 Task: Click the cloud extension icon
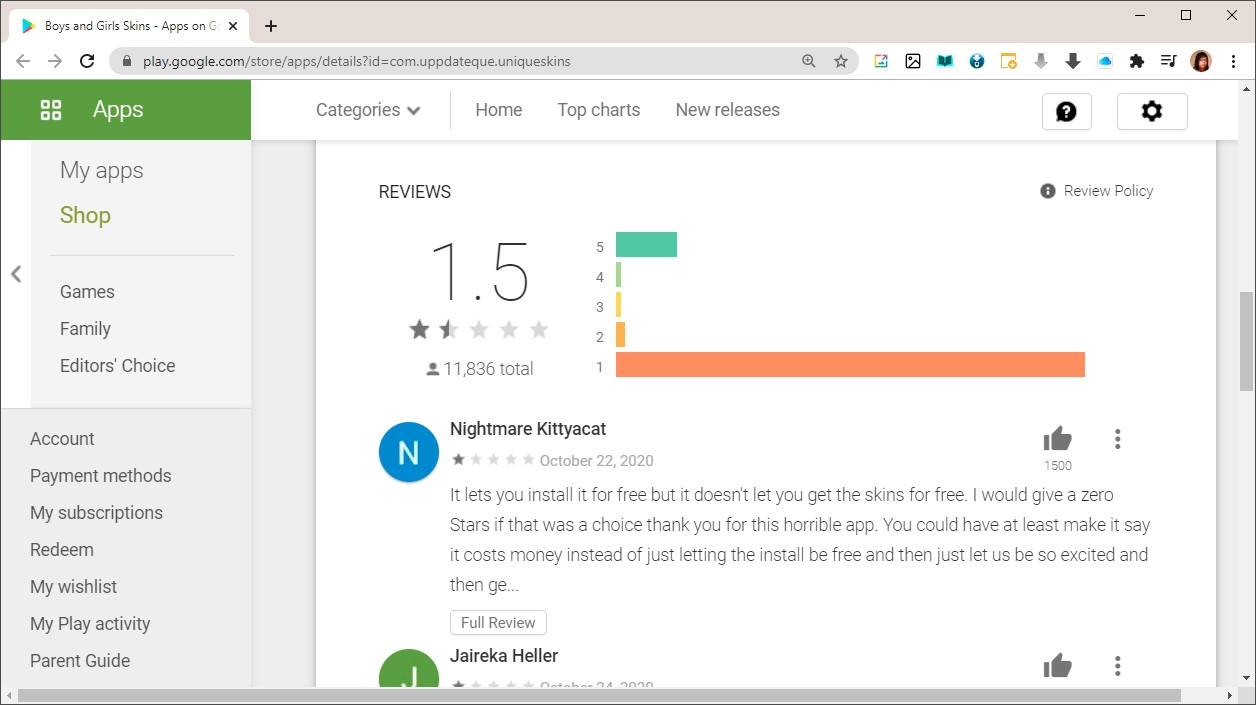coord(1105,61)
